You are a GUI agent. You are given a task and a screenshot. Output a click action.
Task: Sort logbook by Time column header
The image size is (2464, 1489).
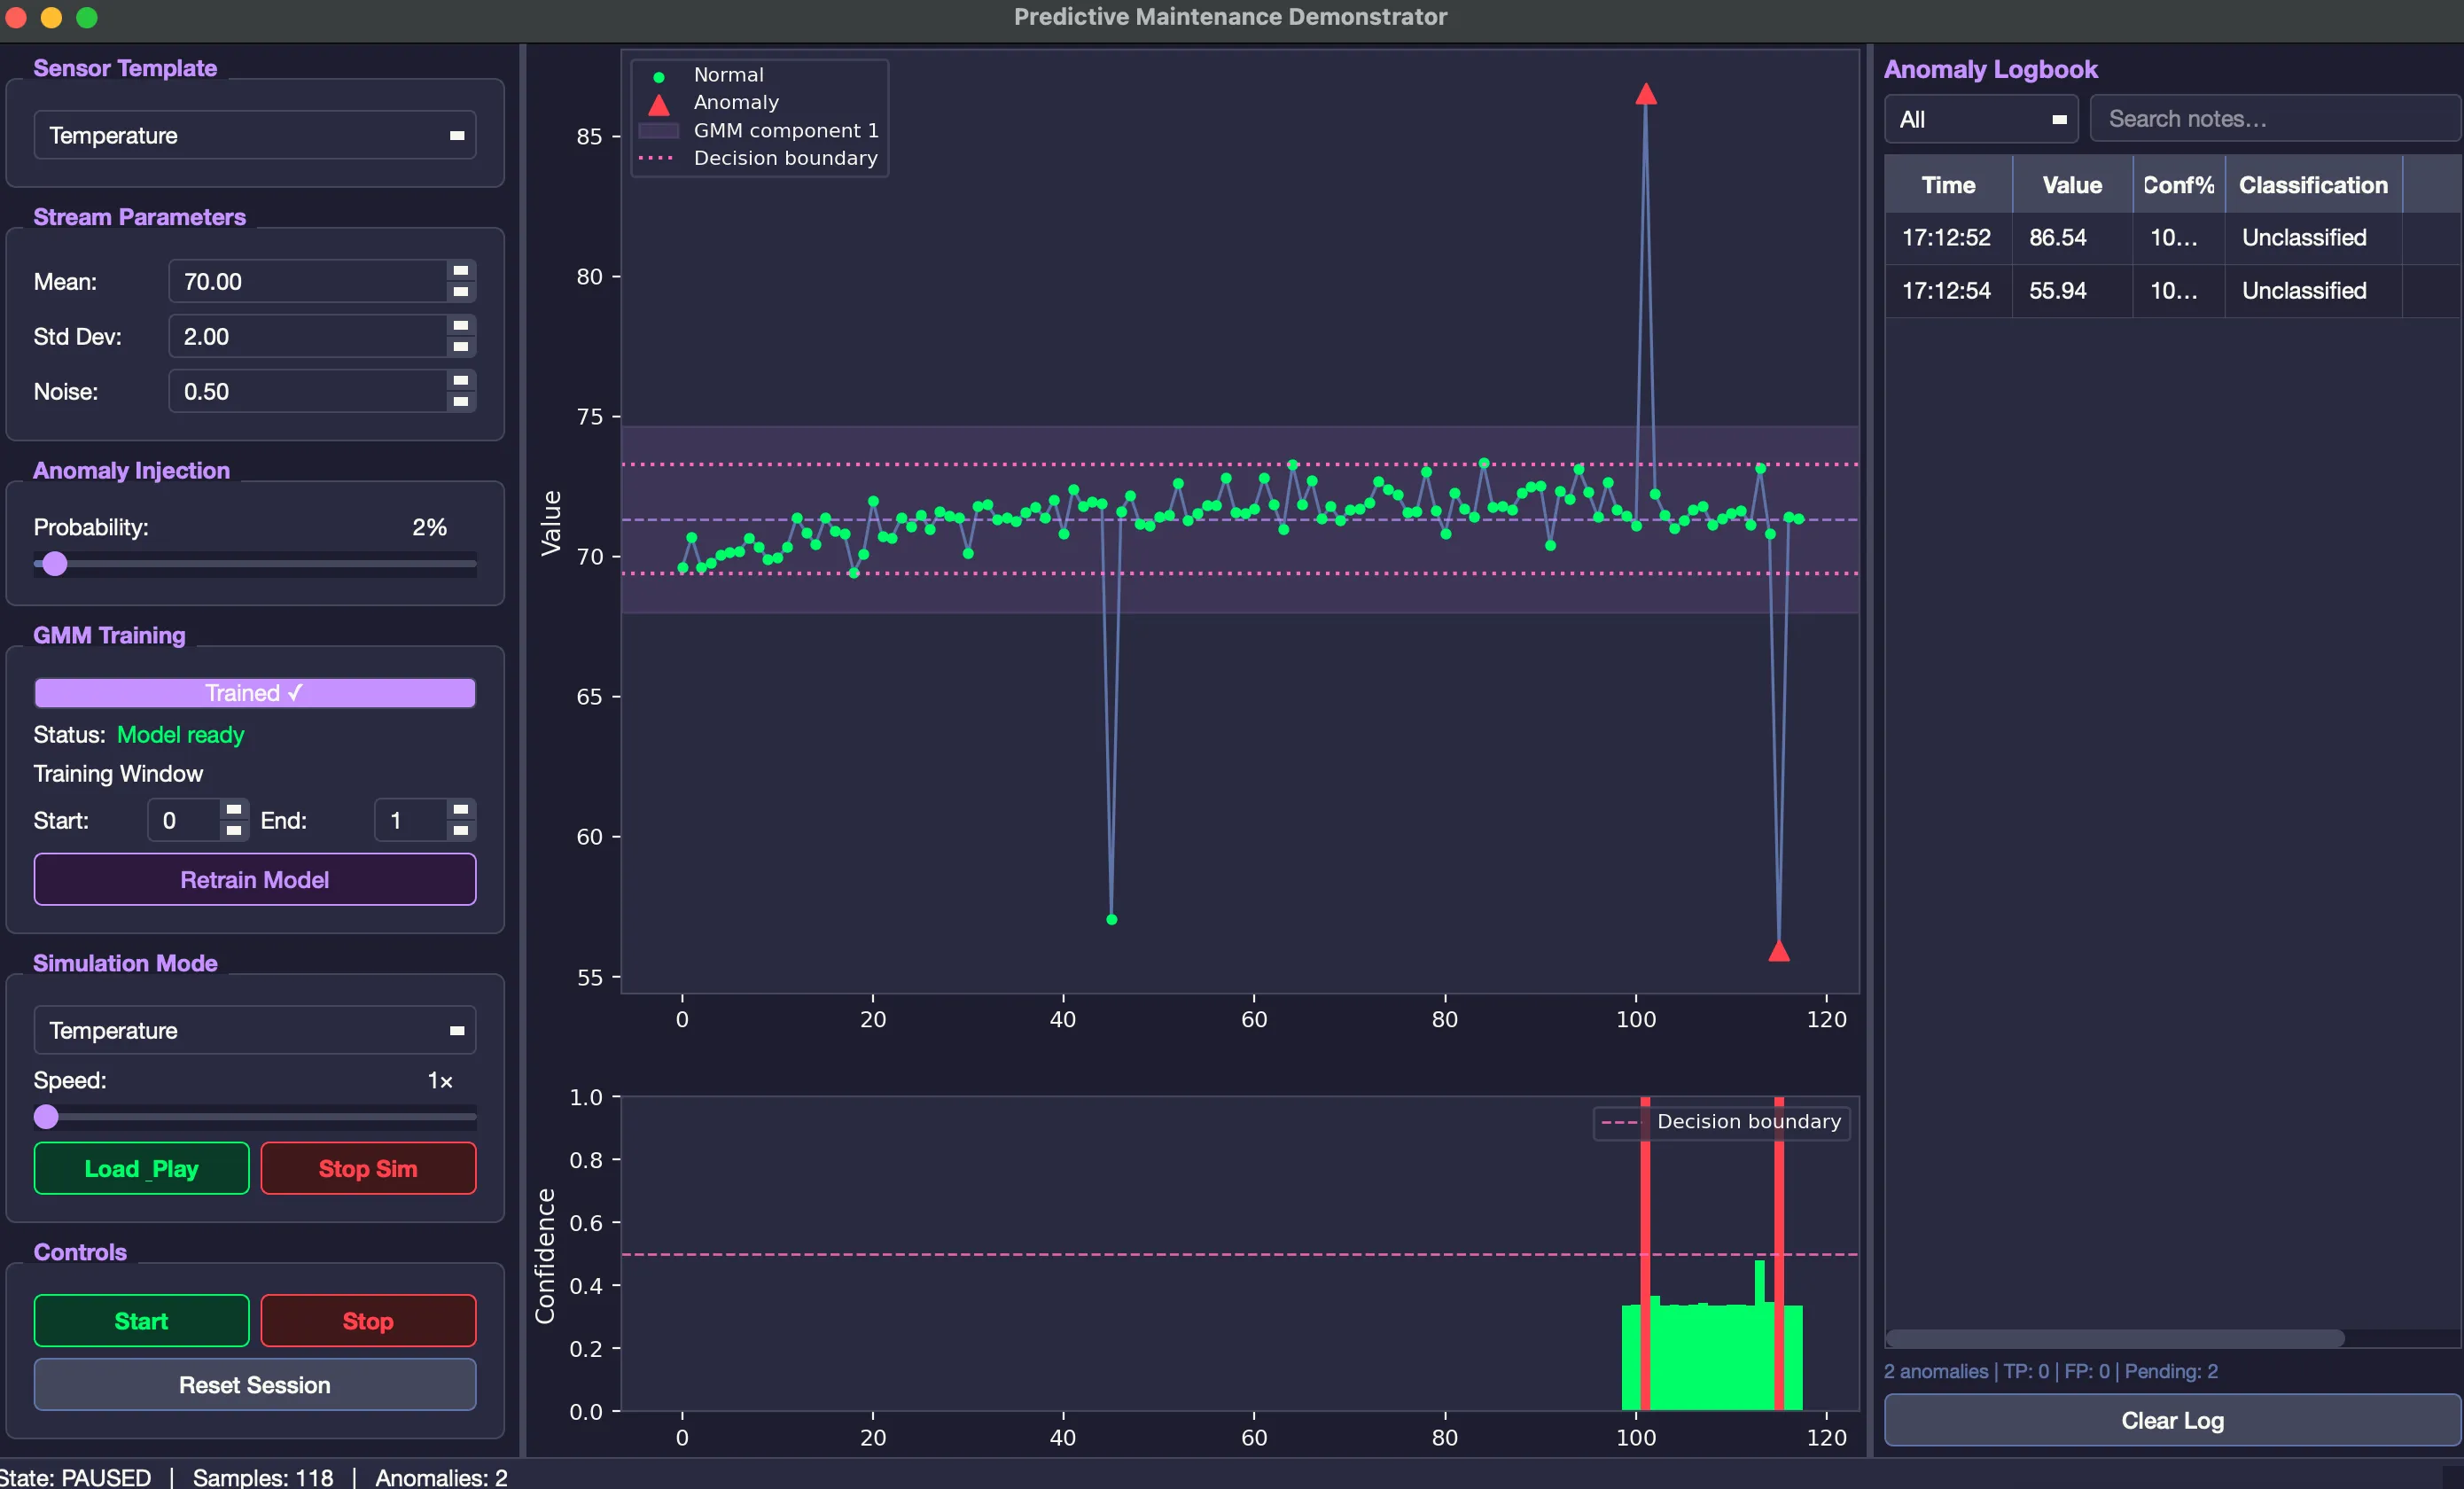point(1948,185)
